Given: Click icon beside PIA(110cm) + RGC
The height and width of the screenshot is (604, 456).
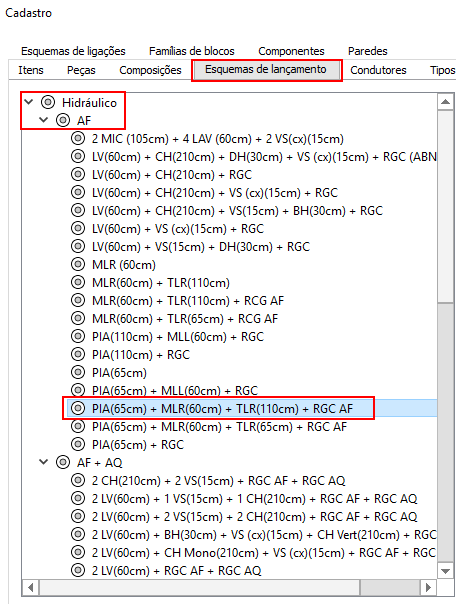Looking at the screenshot, I should point(78,354).
